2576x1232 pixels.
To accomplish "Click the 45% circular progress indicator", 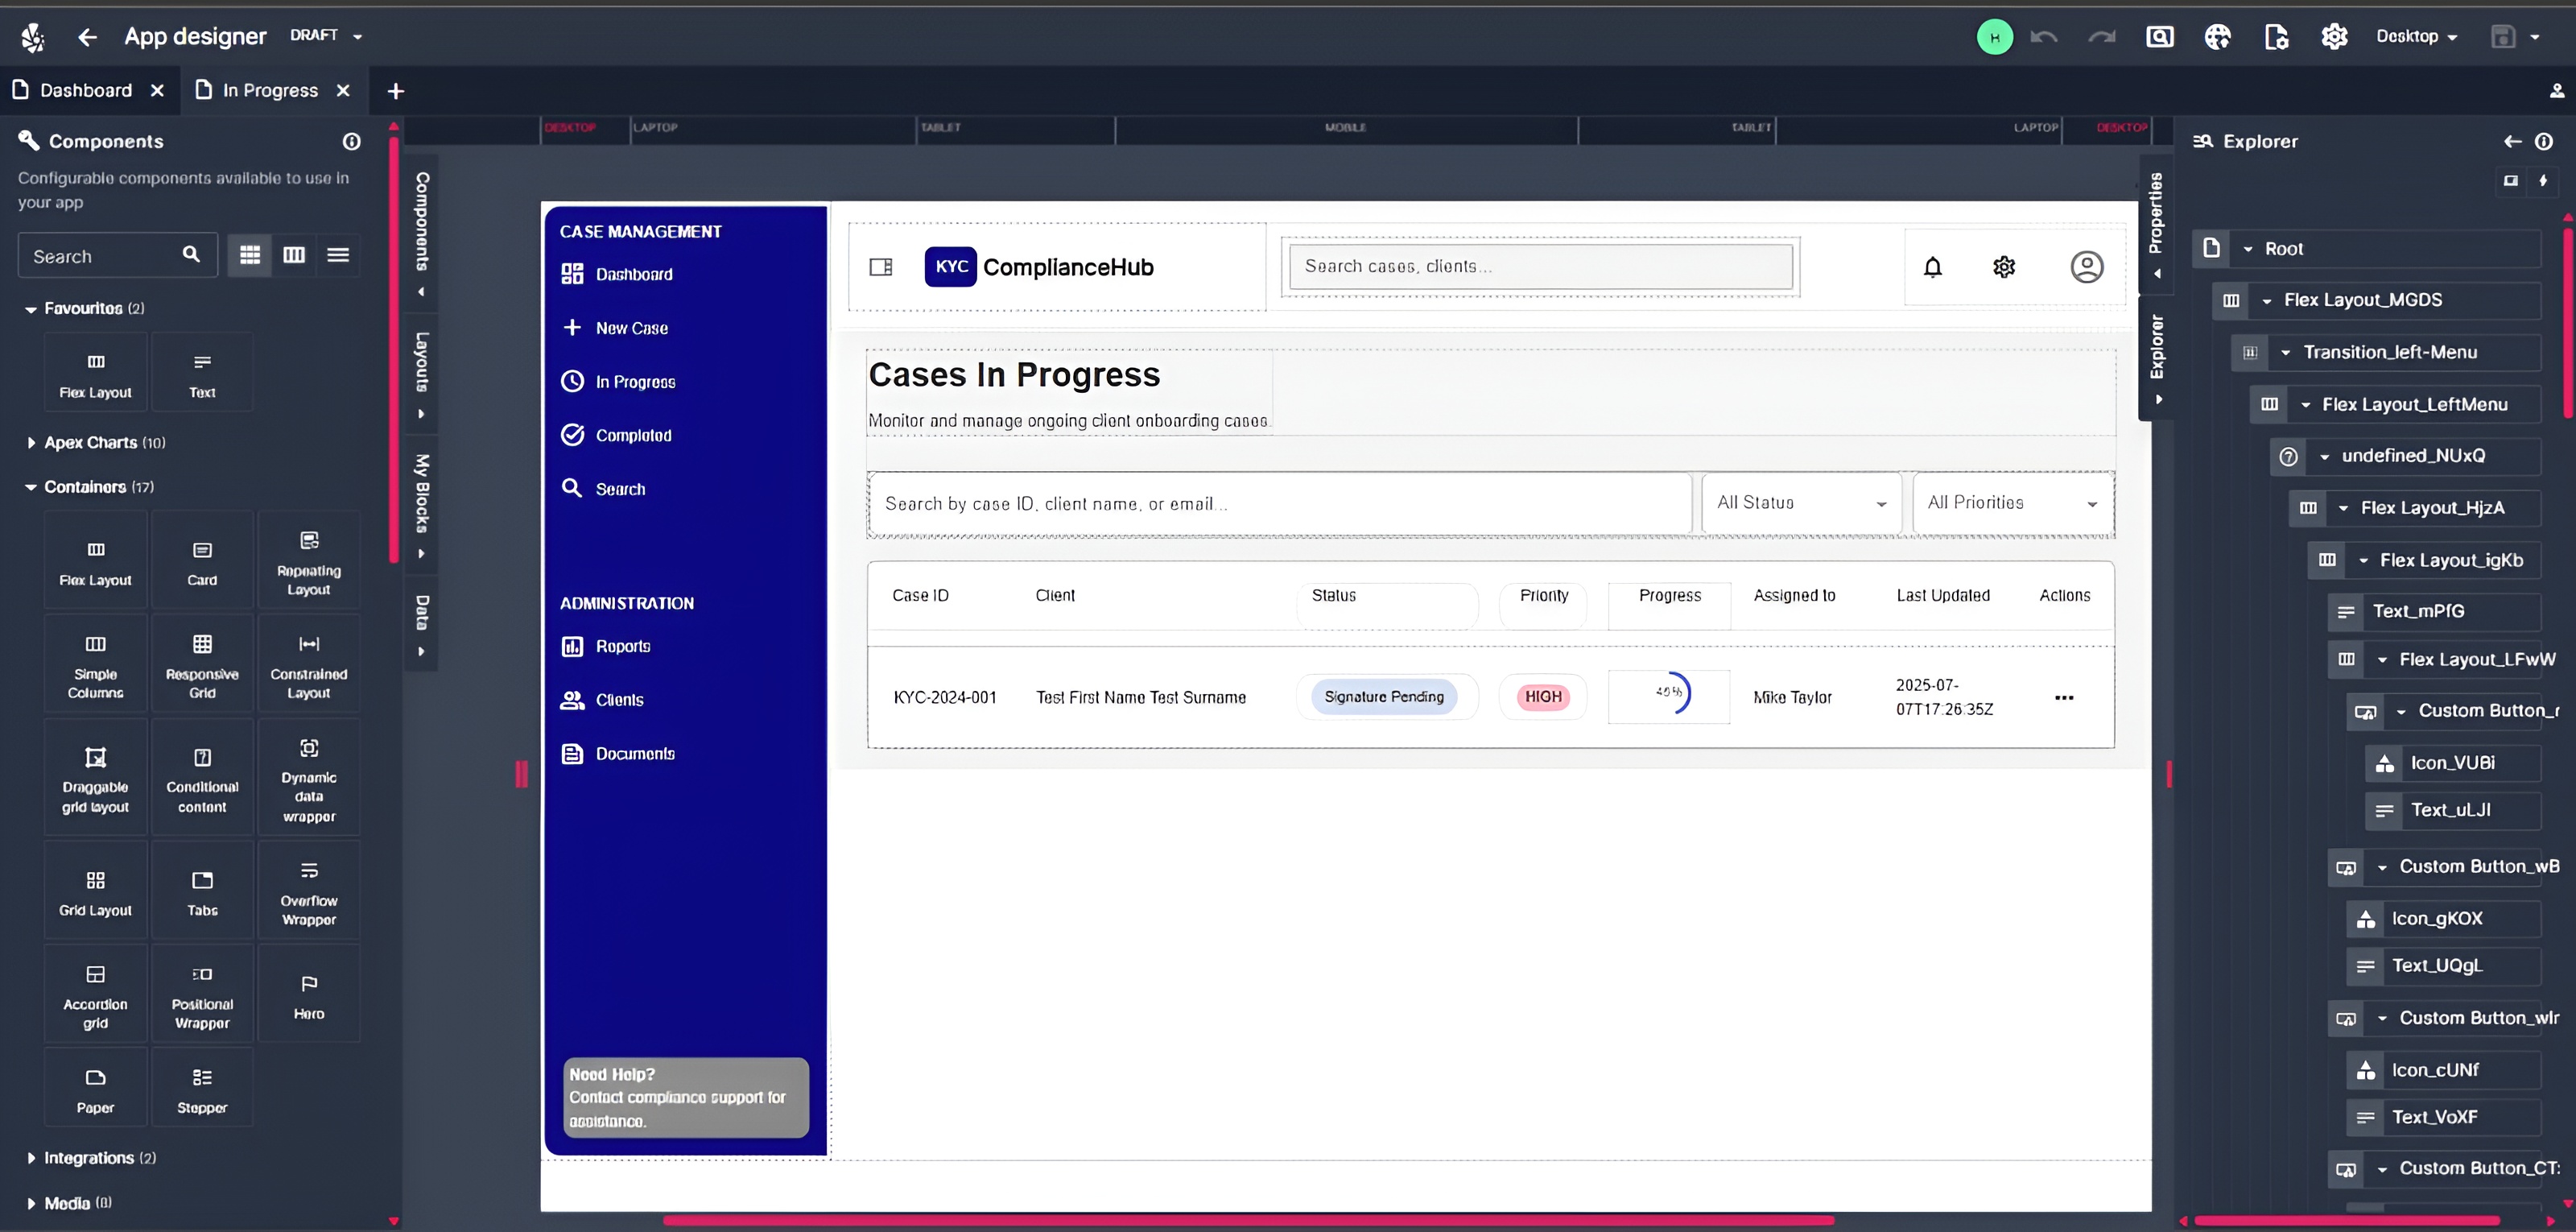I will (1669, 693).
